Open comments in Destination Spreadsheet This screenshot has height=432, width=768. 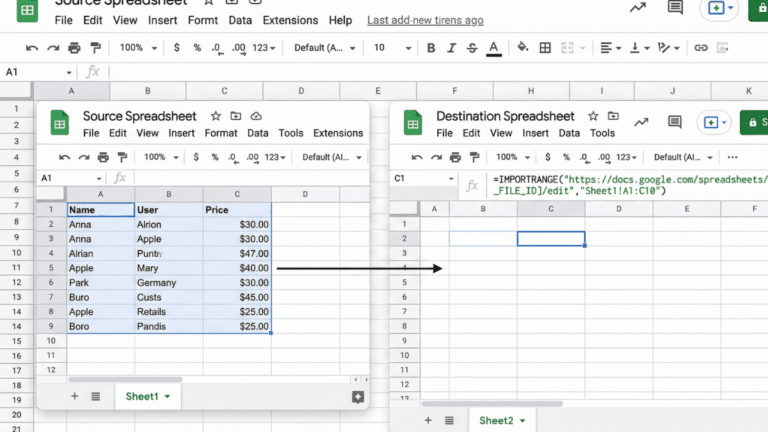point(674,122)
